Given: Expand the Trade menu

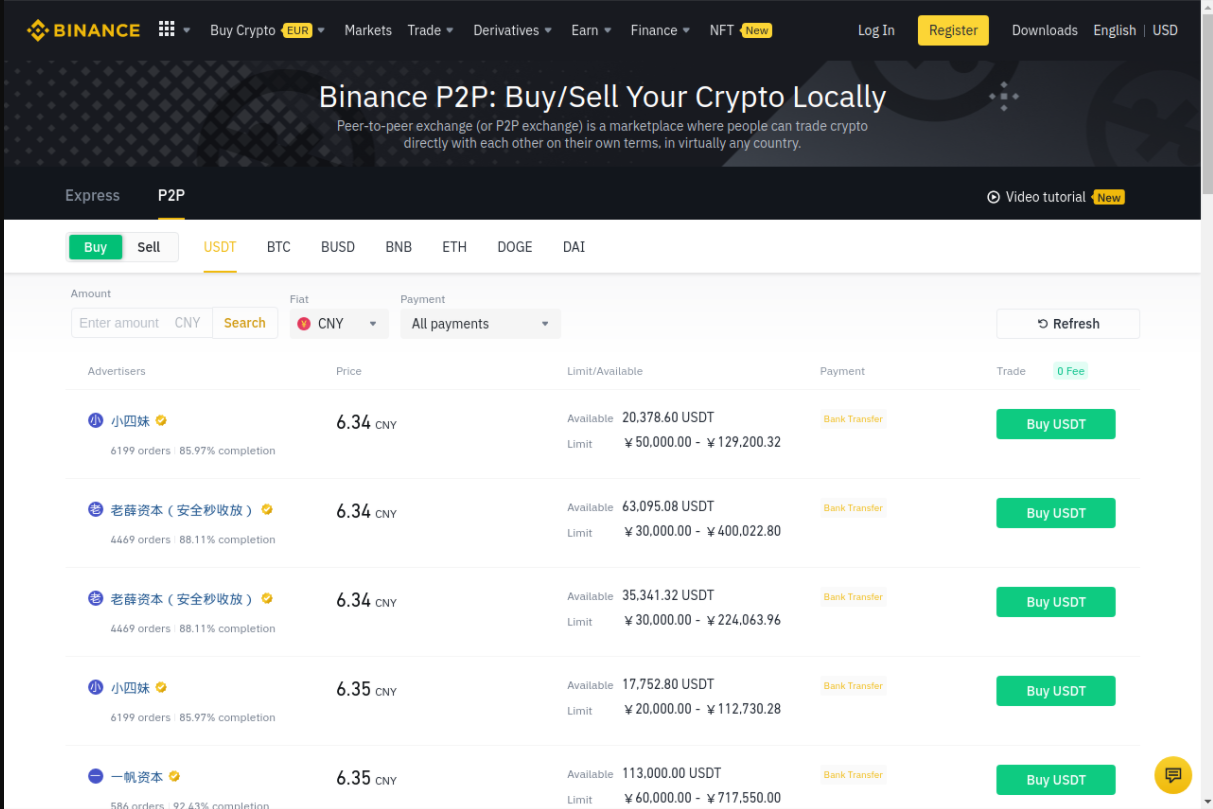Looking at the screenshot, I should pos(431,30).
